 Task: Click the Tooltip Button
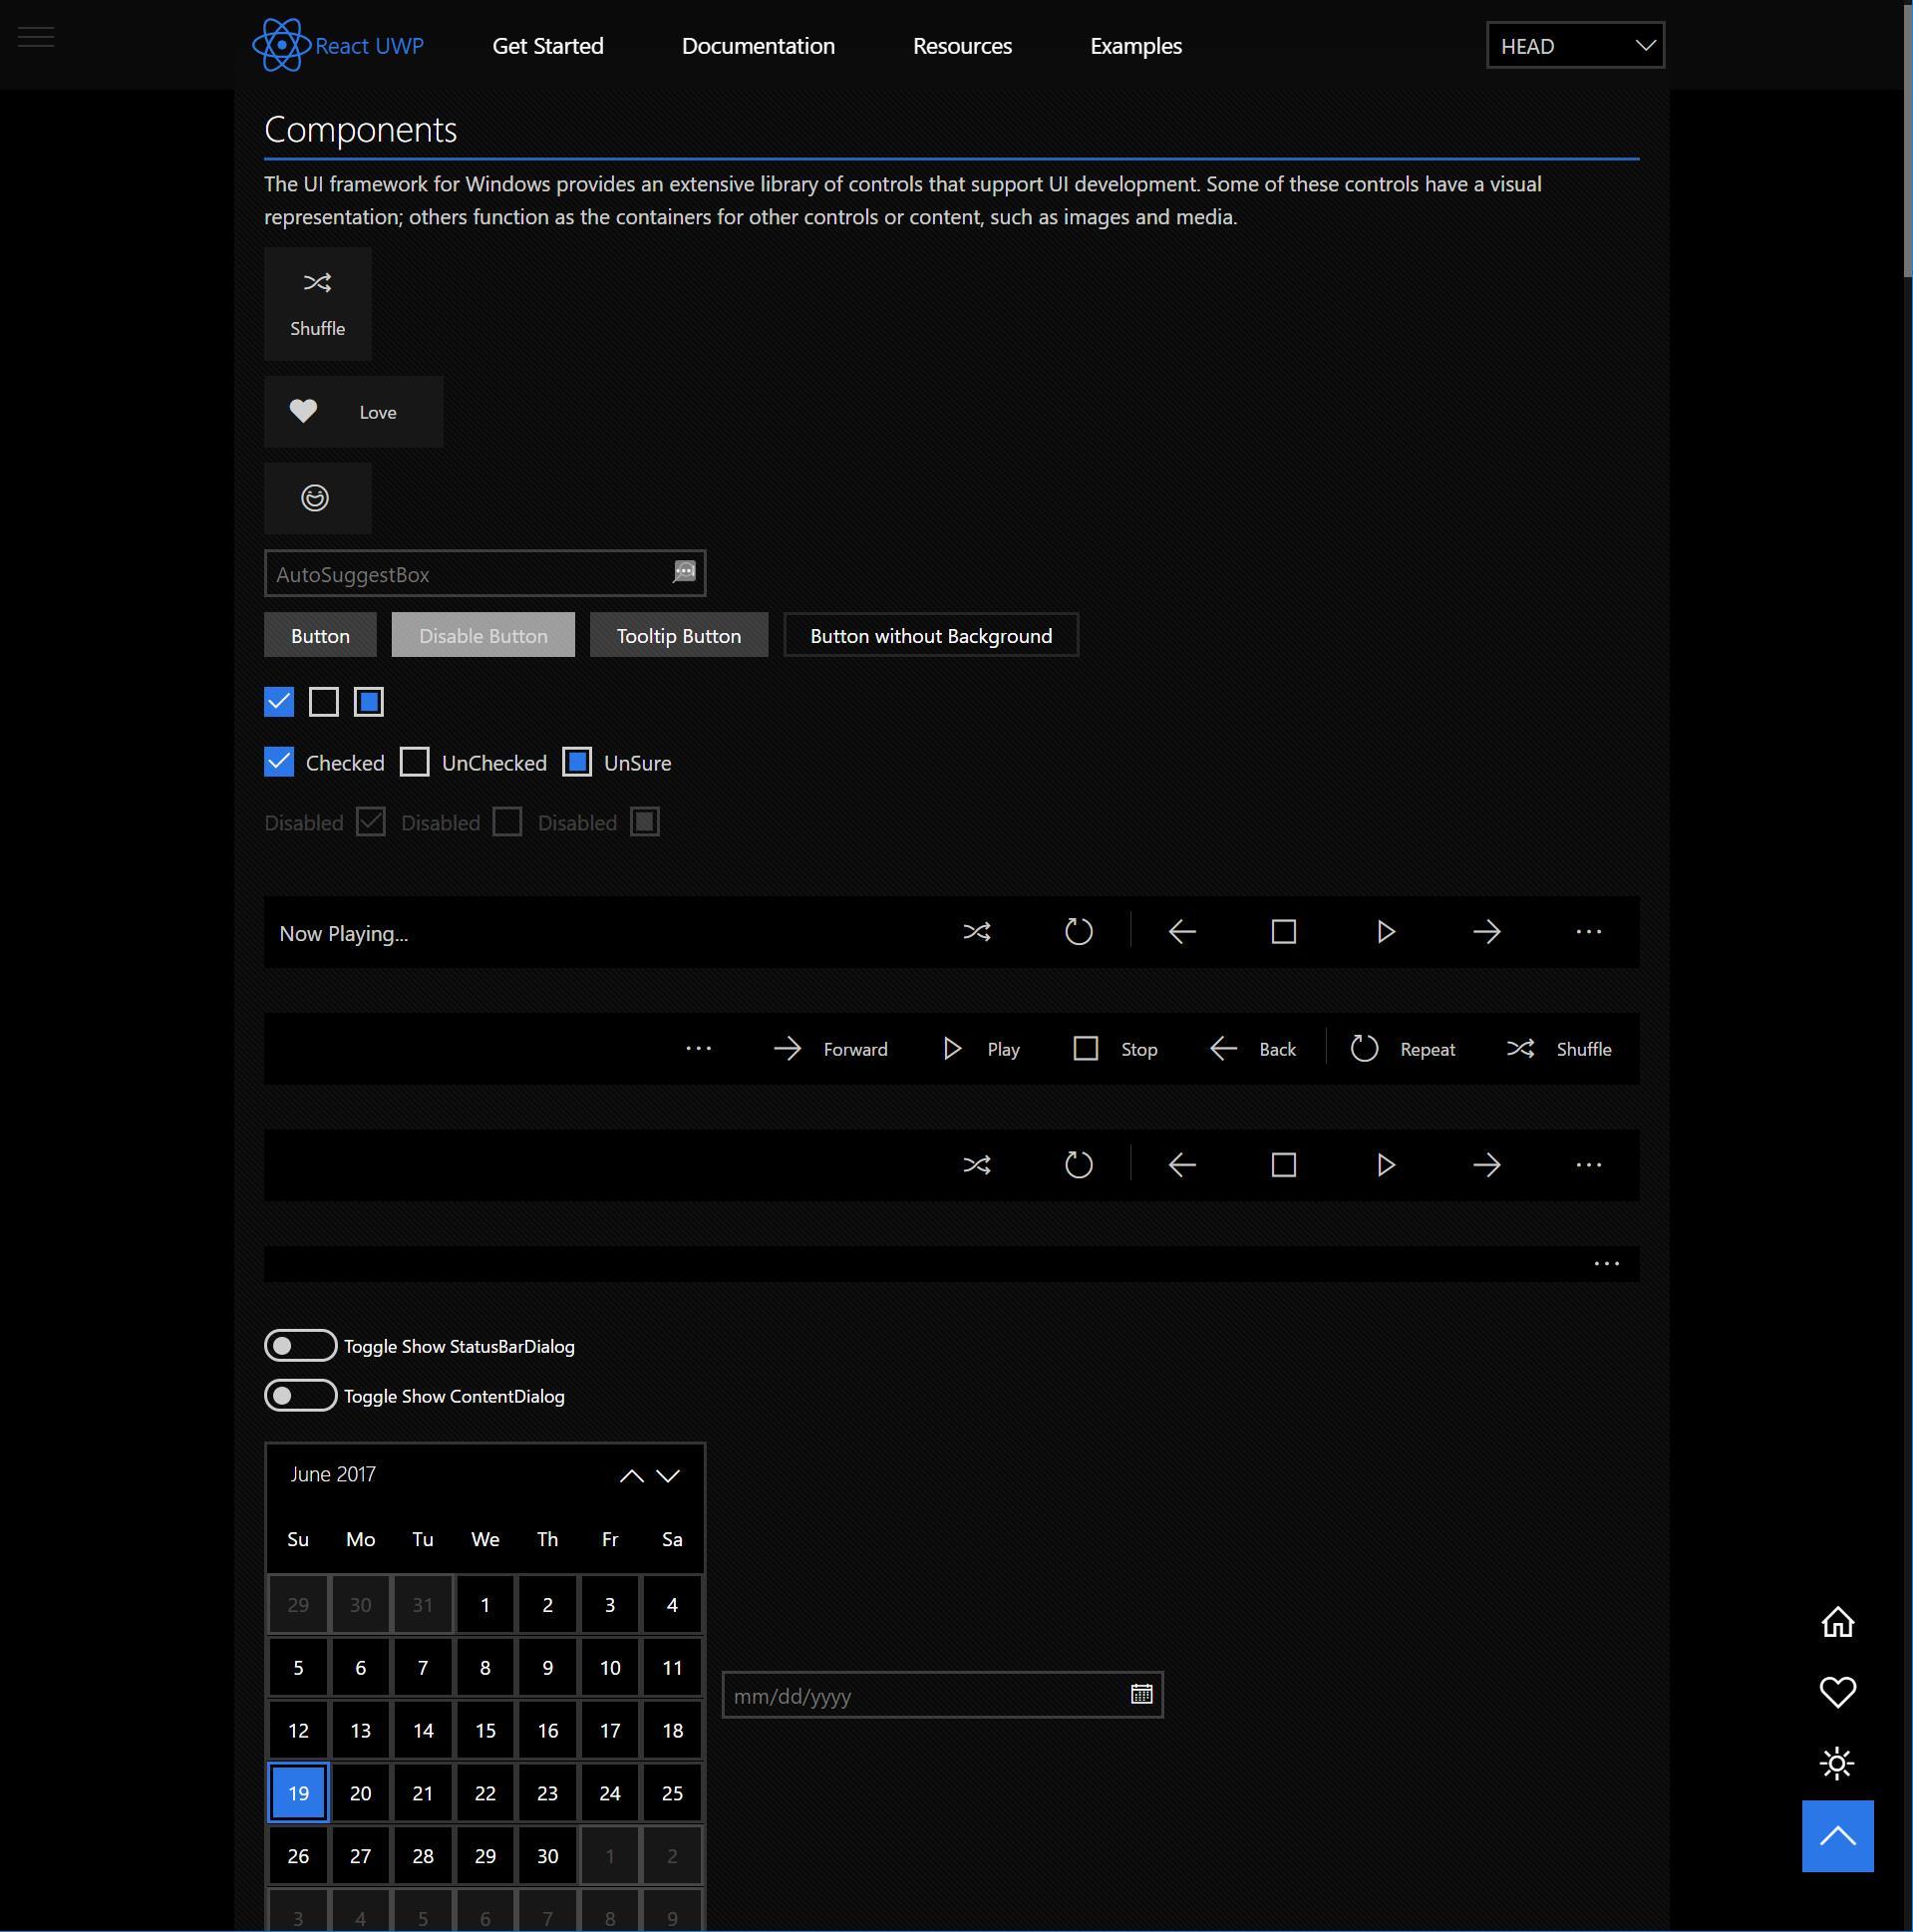(678, 635)
